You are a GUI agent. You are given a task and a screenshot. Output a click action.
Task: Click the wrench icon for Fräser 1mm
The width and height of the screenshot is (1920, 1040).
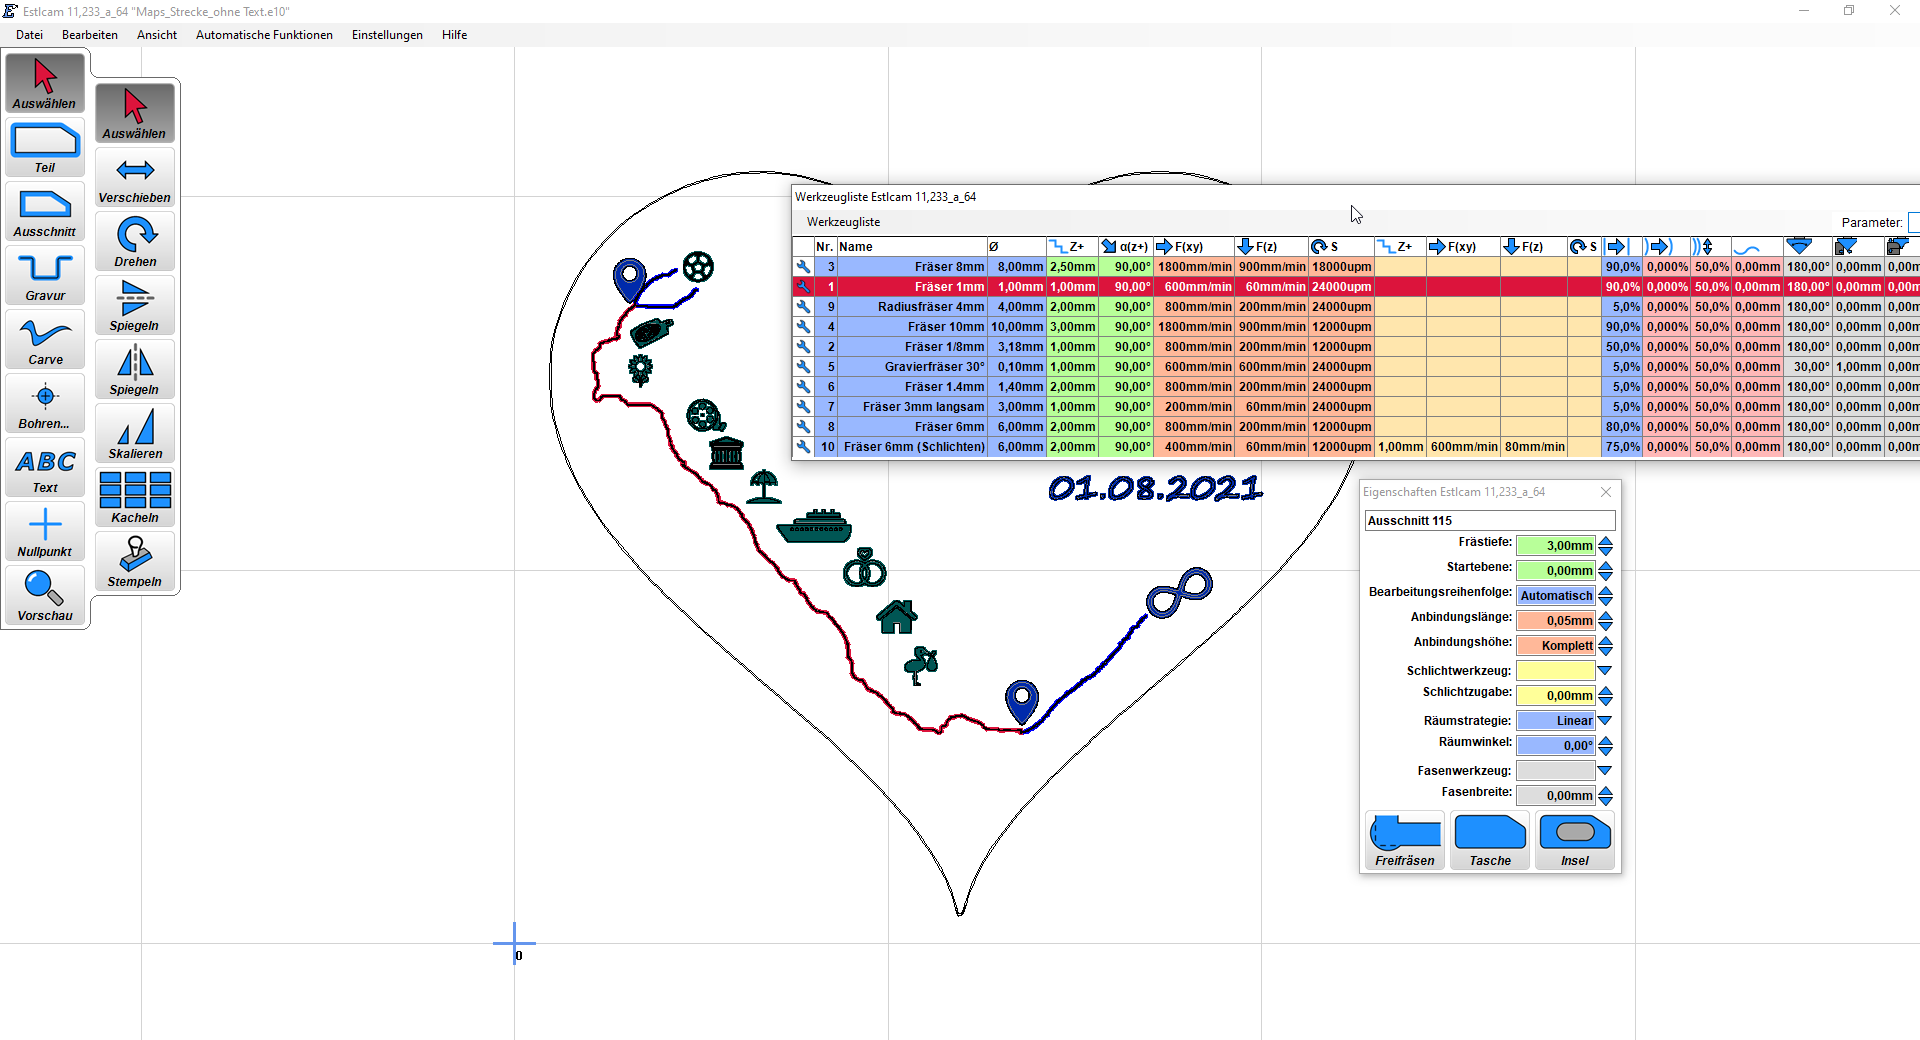click(x=803, y=287)
